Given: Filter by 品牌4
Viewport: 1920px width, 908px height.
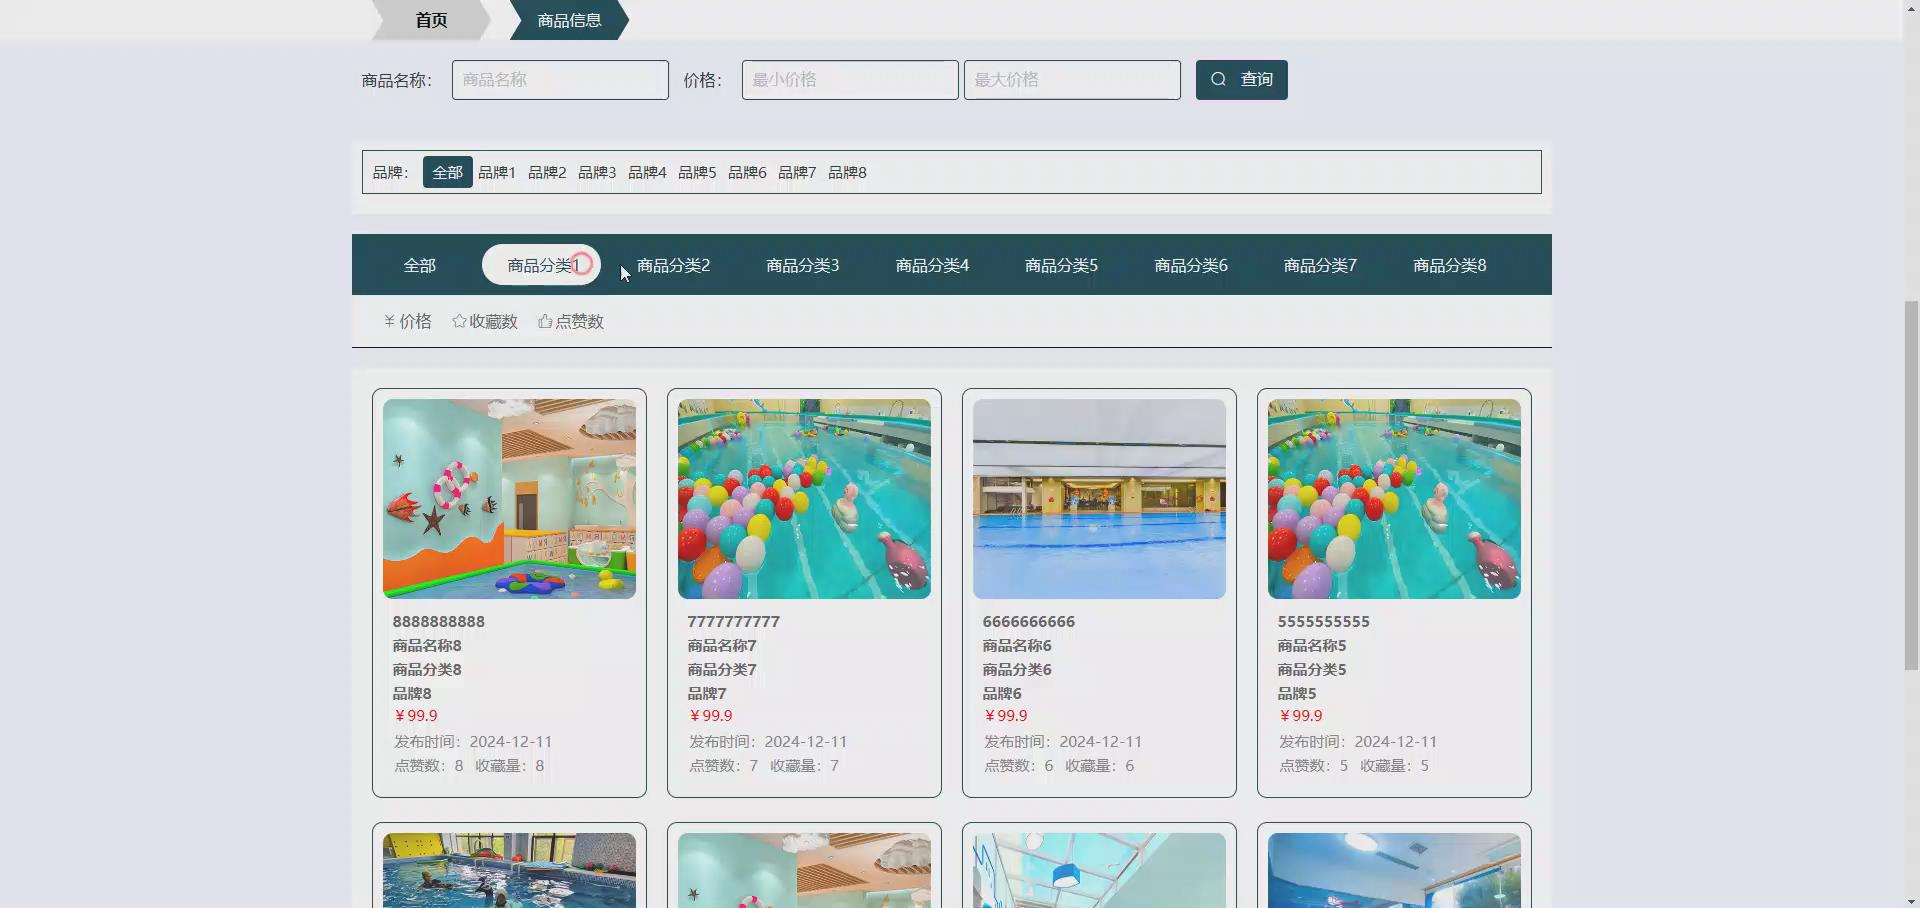Looking at the screenshot, I should (x=647, y=172).
